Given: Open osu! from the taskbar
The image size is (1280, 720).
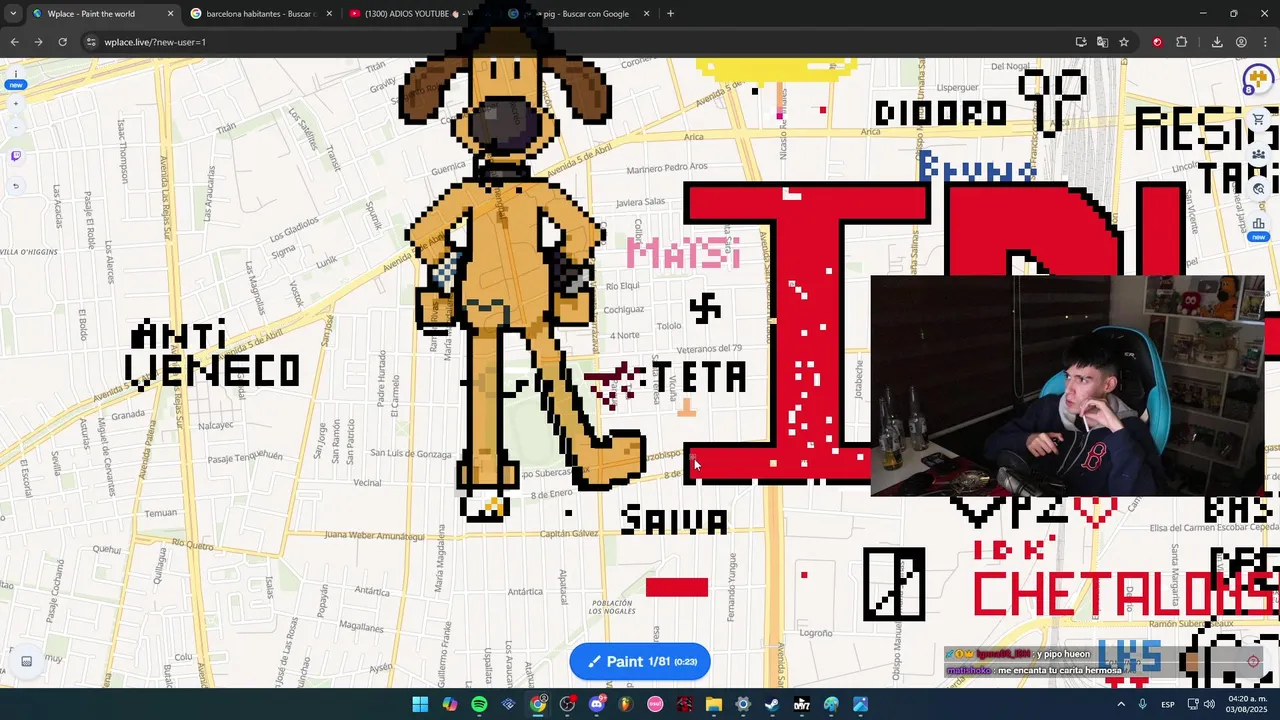Looking at the screenshot, I should point(655,704).
